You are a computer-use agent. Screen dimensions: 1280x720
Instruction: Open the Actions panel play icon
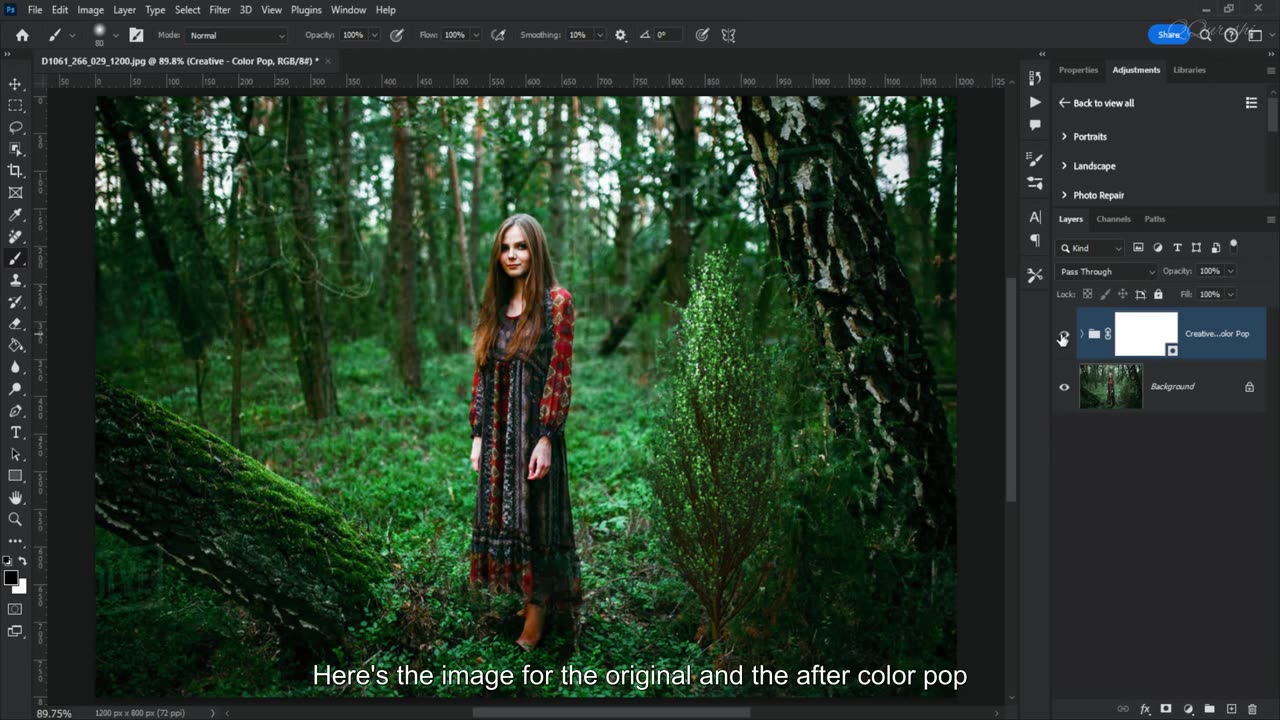[x=1035, y=102]
